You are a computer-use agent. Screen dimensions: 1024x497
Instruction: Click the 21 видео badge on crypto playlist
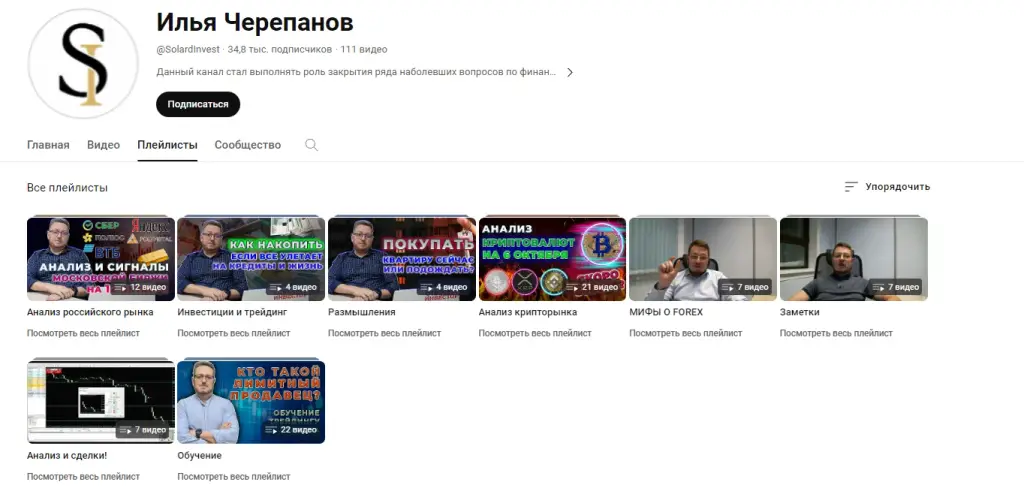click(591, 287)
